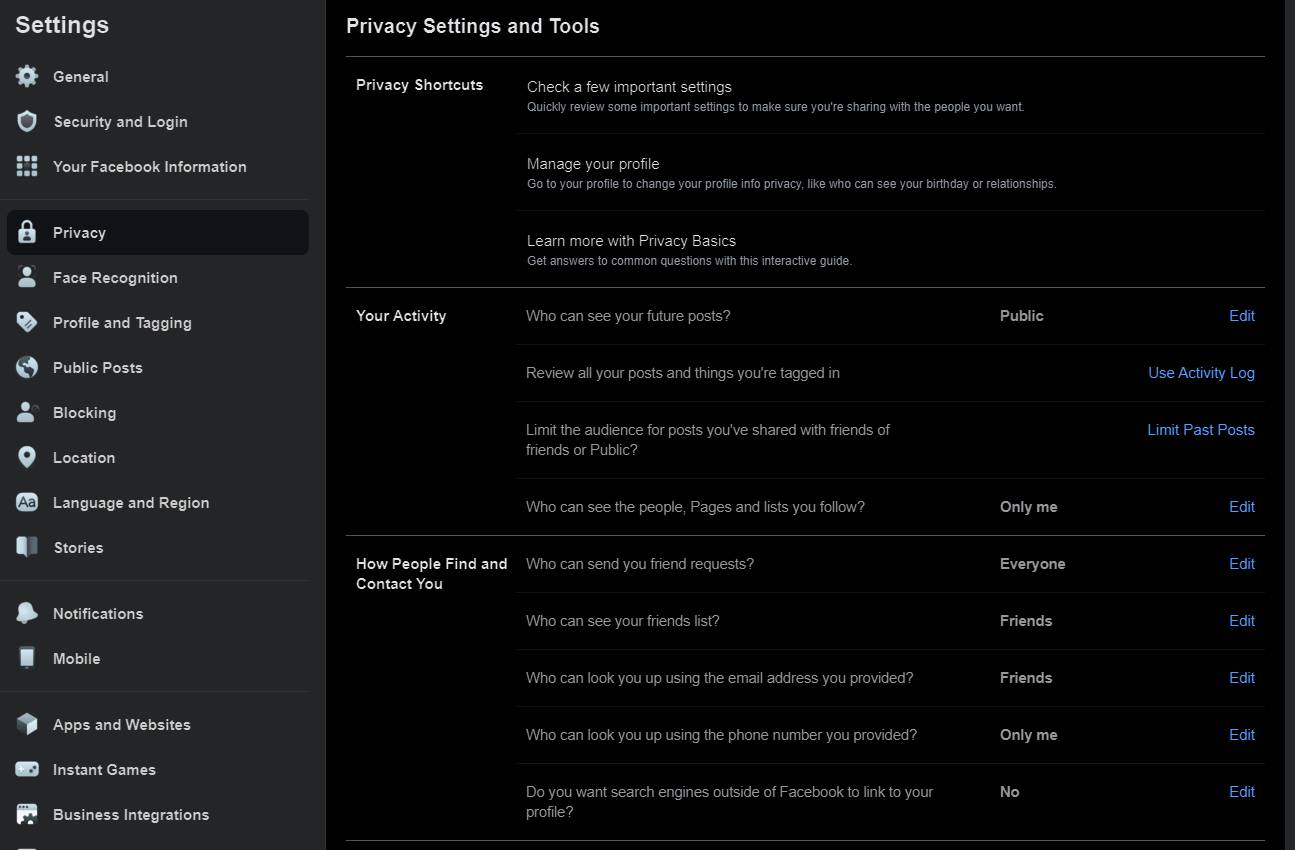Edit who can see your future posts
The height and width of the screenshot is (850, 1295).
point(1241,315)
